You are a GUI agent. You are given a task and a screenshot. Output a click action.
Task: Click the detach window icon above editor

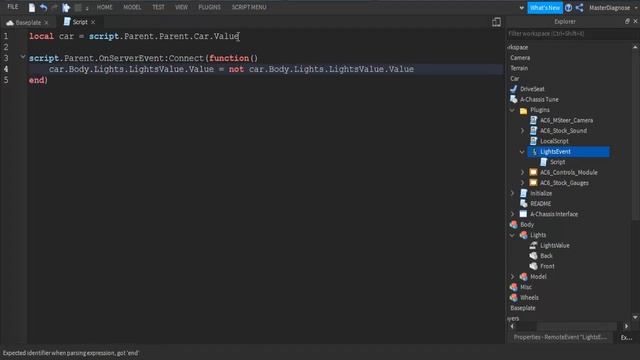click(496, 22)
